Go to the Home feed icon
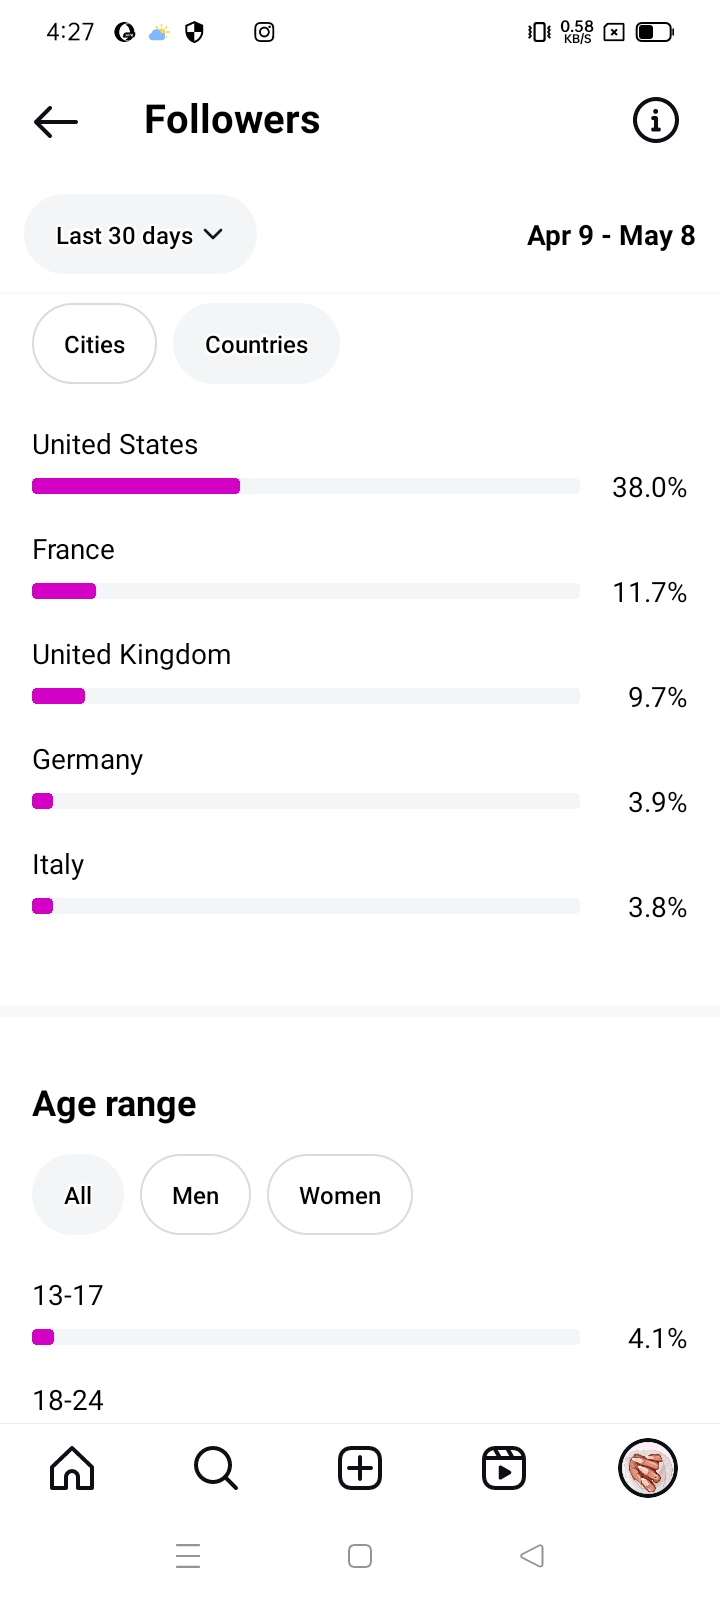 pos(72,1469)
